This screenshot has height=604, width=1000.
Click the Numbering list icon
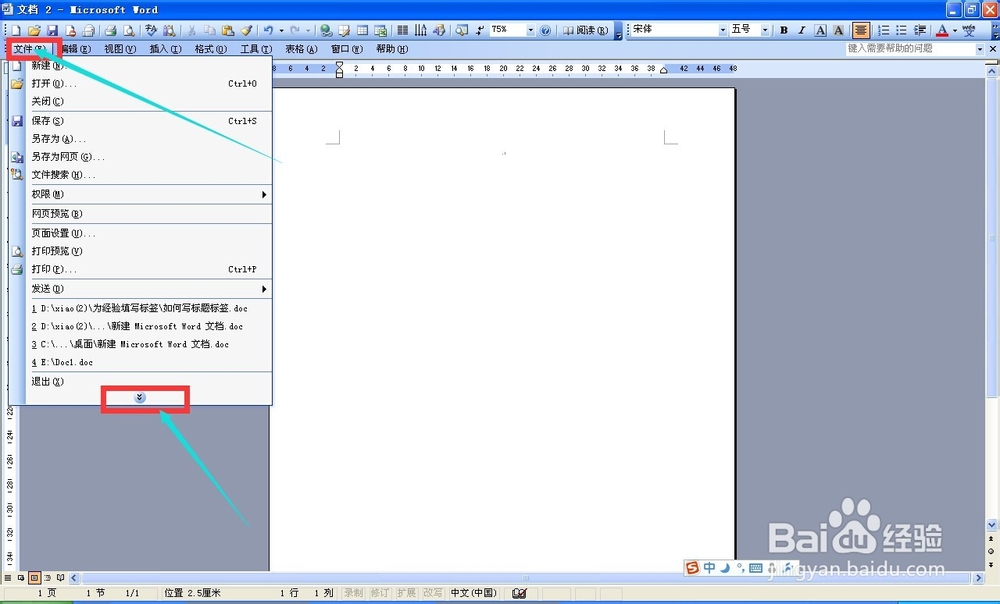[883, 30]
